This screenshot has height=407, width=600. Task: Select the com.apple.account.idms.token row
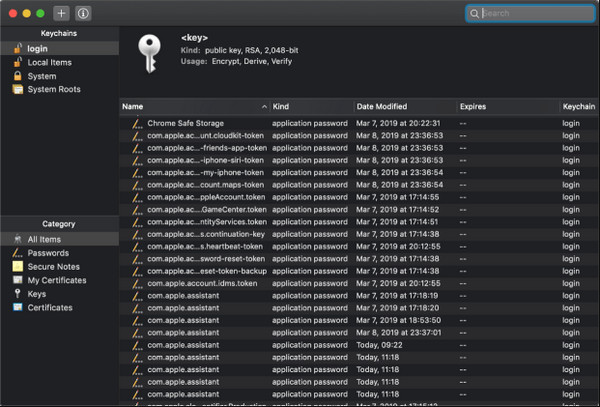click(x=201, y=283)
